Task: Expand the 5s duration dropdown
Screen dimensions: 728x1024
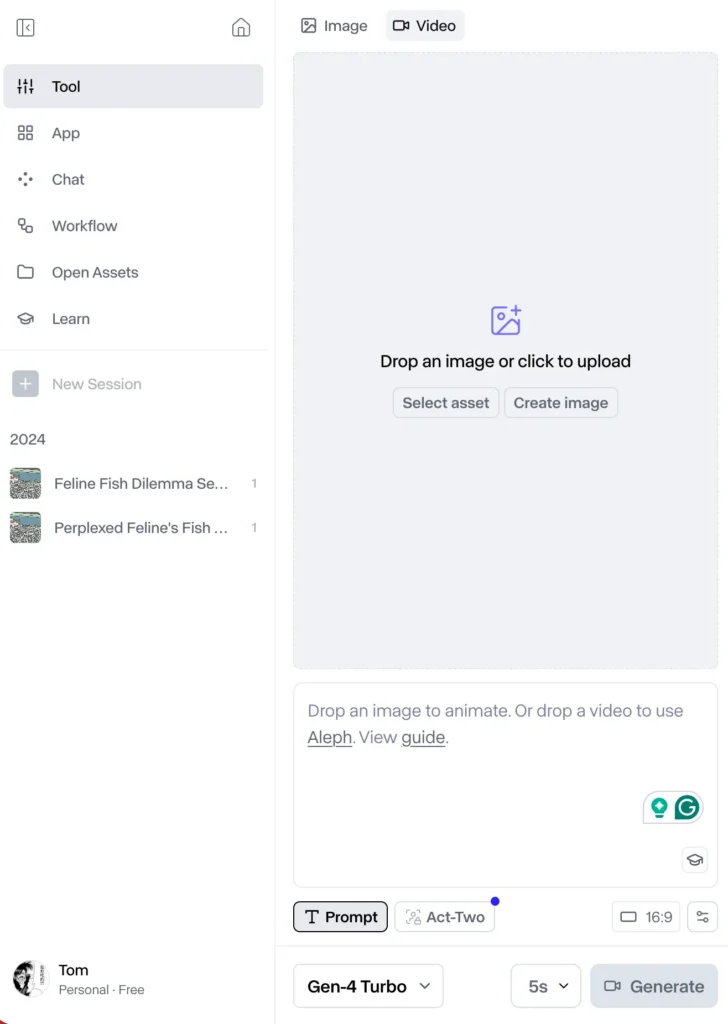Action: tap(546, 986)
